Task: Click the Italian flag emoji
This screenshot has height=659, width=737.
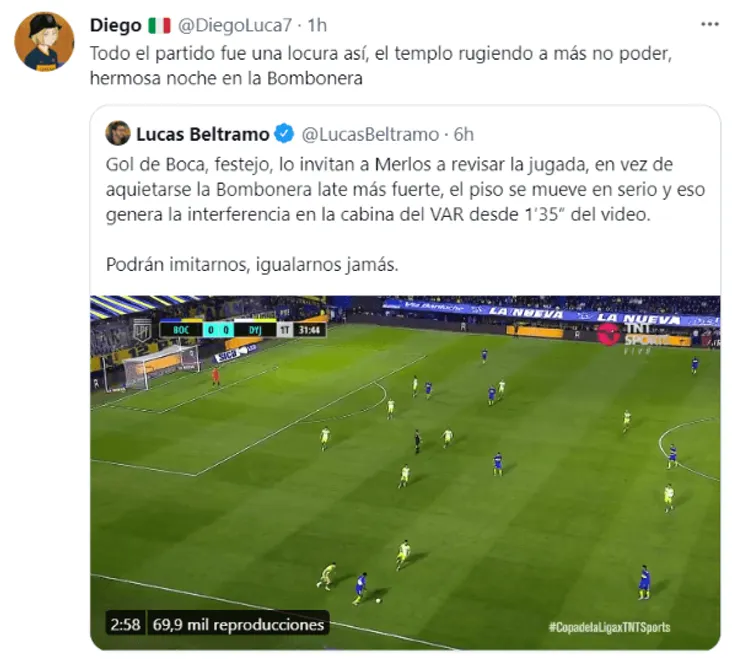Action: point(159,25)
